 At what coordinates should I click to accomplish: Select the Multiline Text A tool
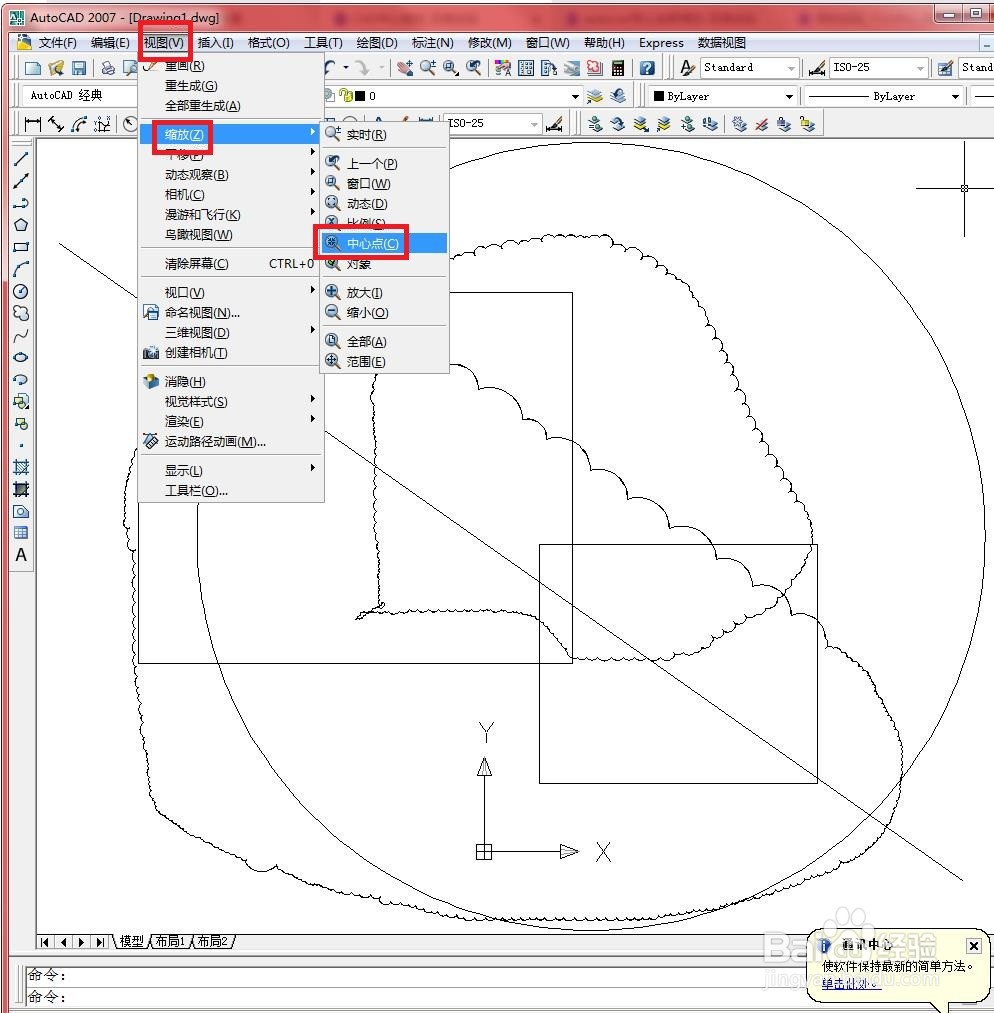(x=21, y=555)
